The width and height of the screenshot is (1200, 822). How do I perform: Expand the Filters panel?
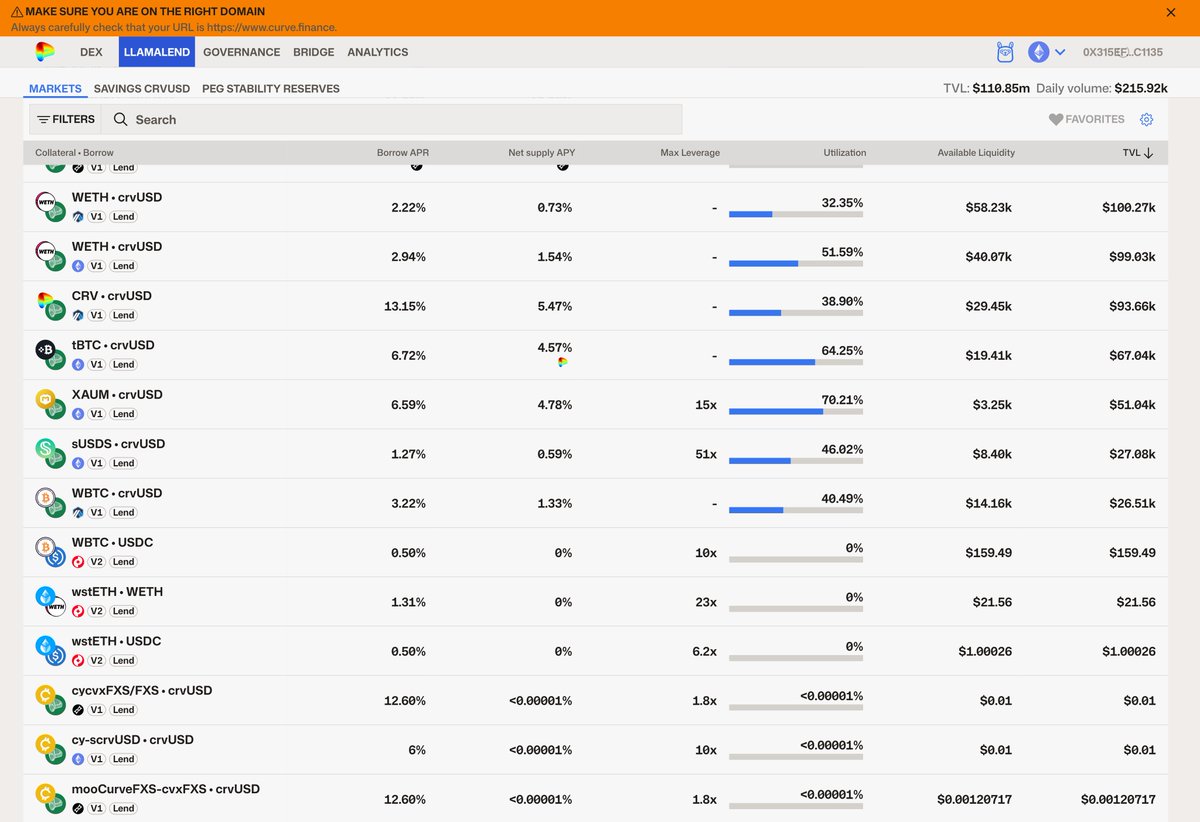(66, 119)
